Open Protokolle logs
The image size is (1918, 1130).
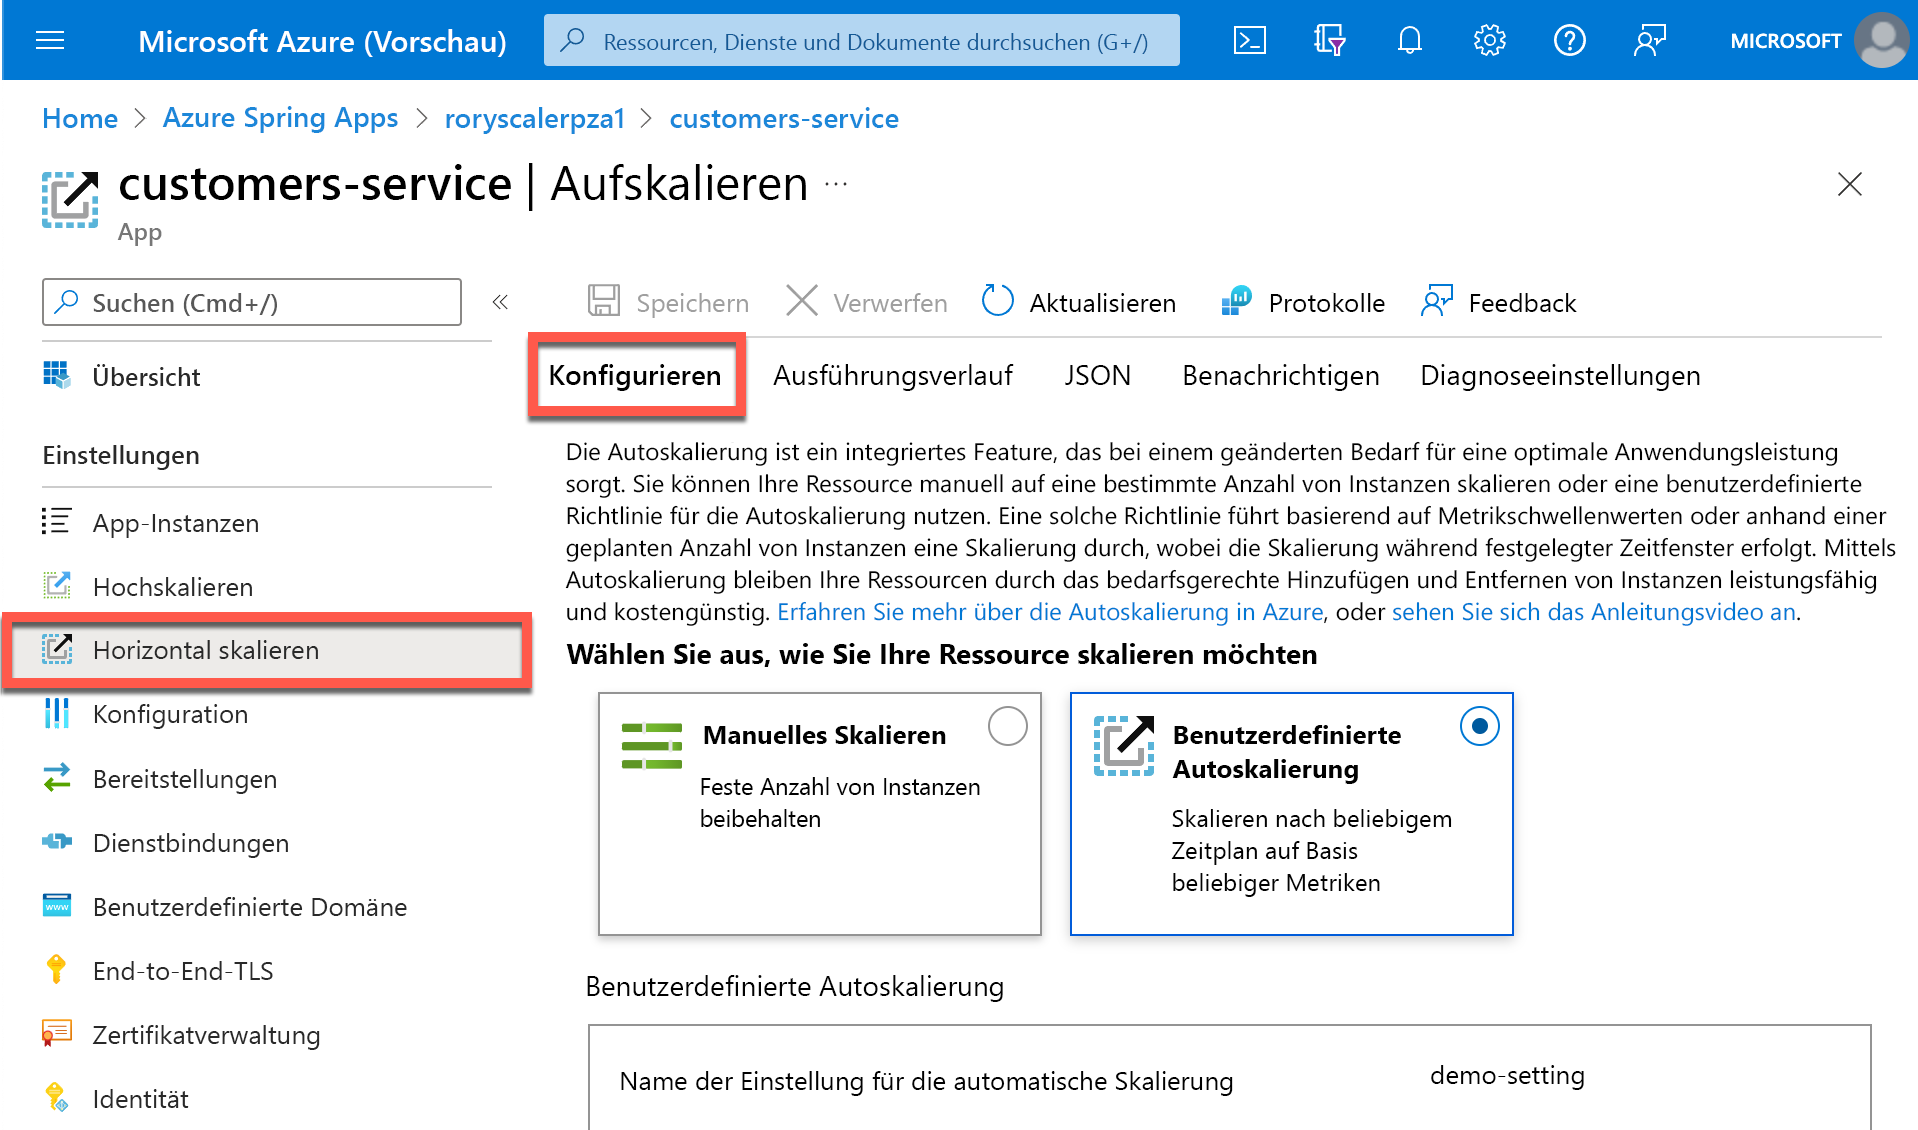click(x=1302, y=302)
